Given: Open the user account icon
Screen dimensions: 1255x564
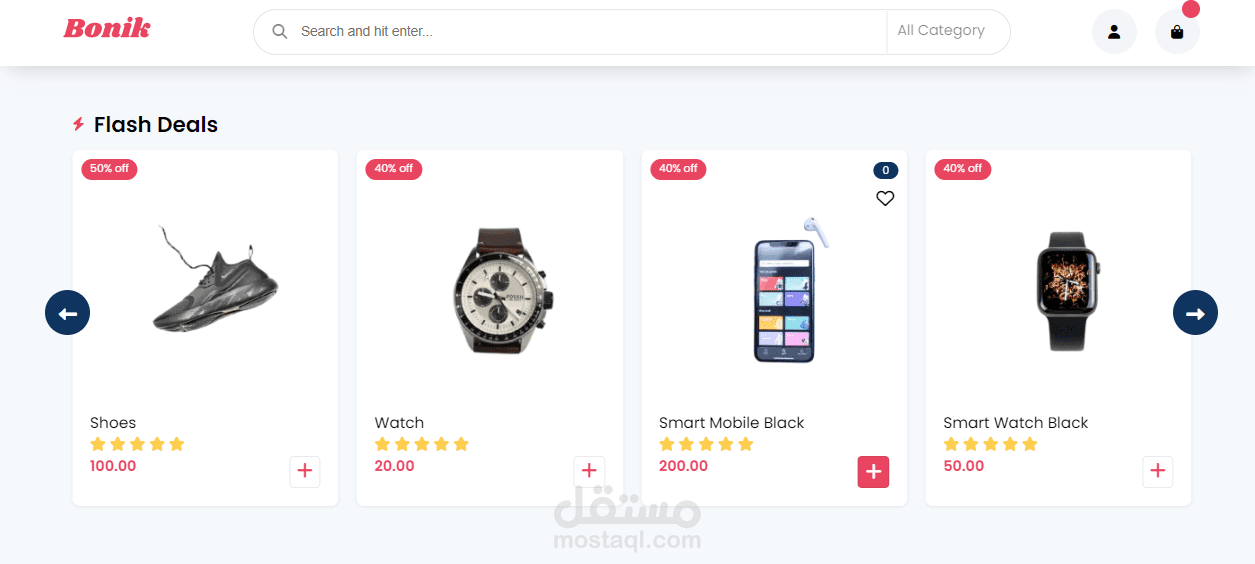Looking at the screenshot, I should tap(1114, 32).
